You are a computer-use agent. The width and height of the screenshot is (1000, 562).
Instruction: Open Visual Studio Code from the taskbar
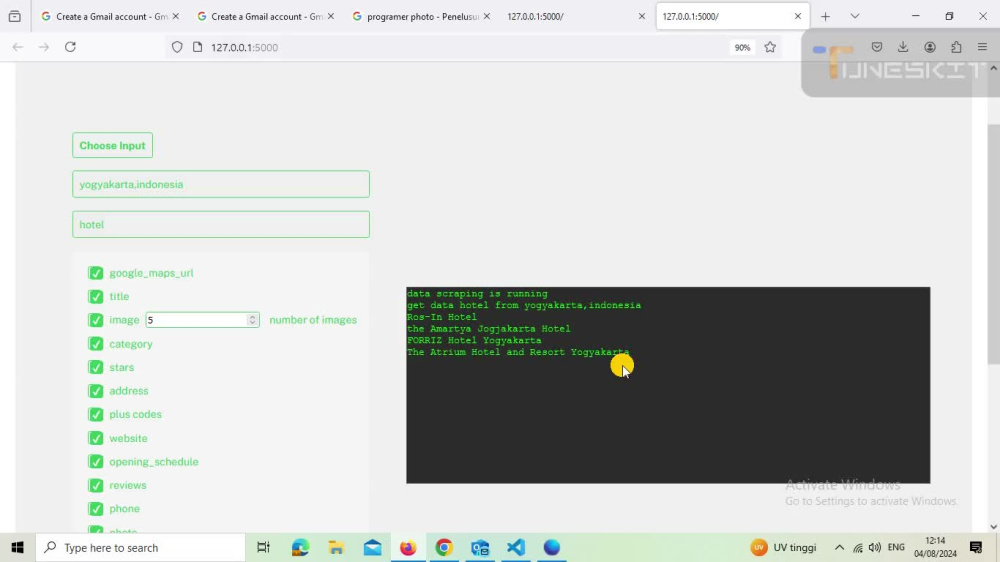click(x=516, y=547)
